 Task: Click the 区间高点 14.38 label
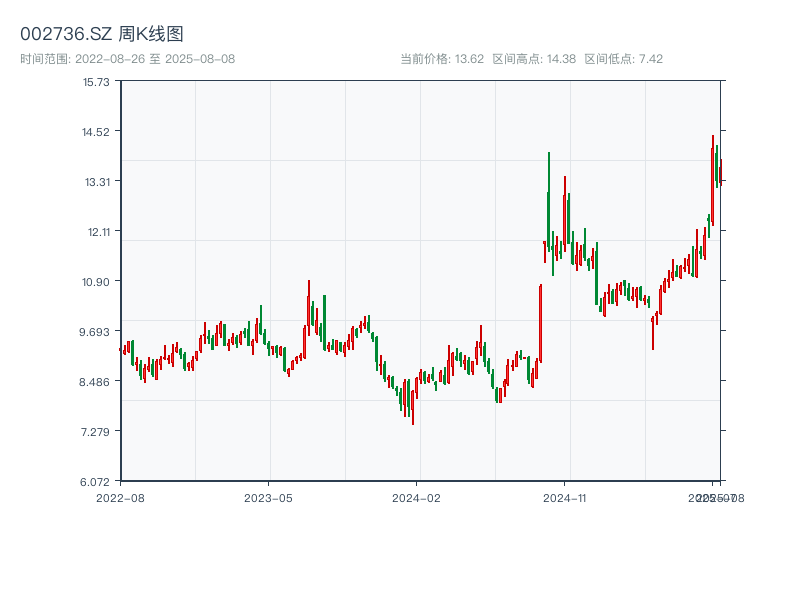point(534,59)
